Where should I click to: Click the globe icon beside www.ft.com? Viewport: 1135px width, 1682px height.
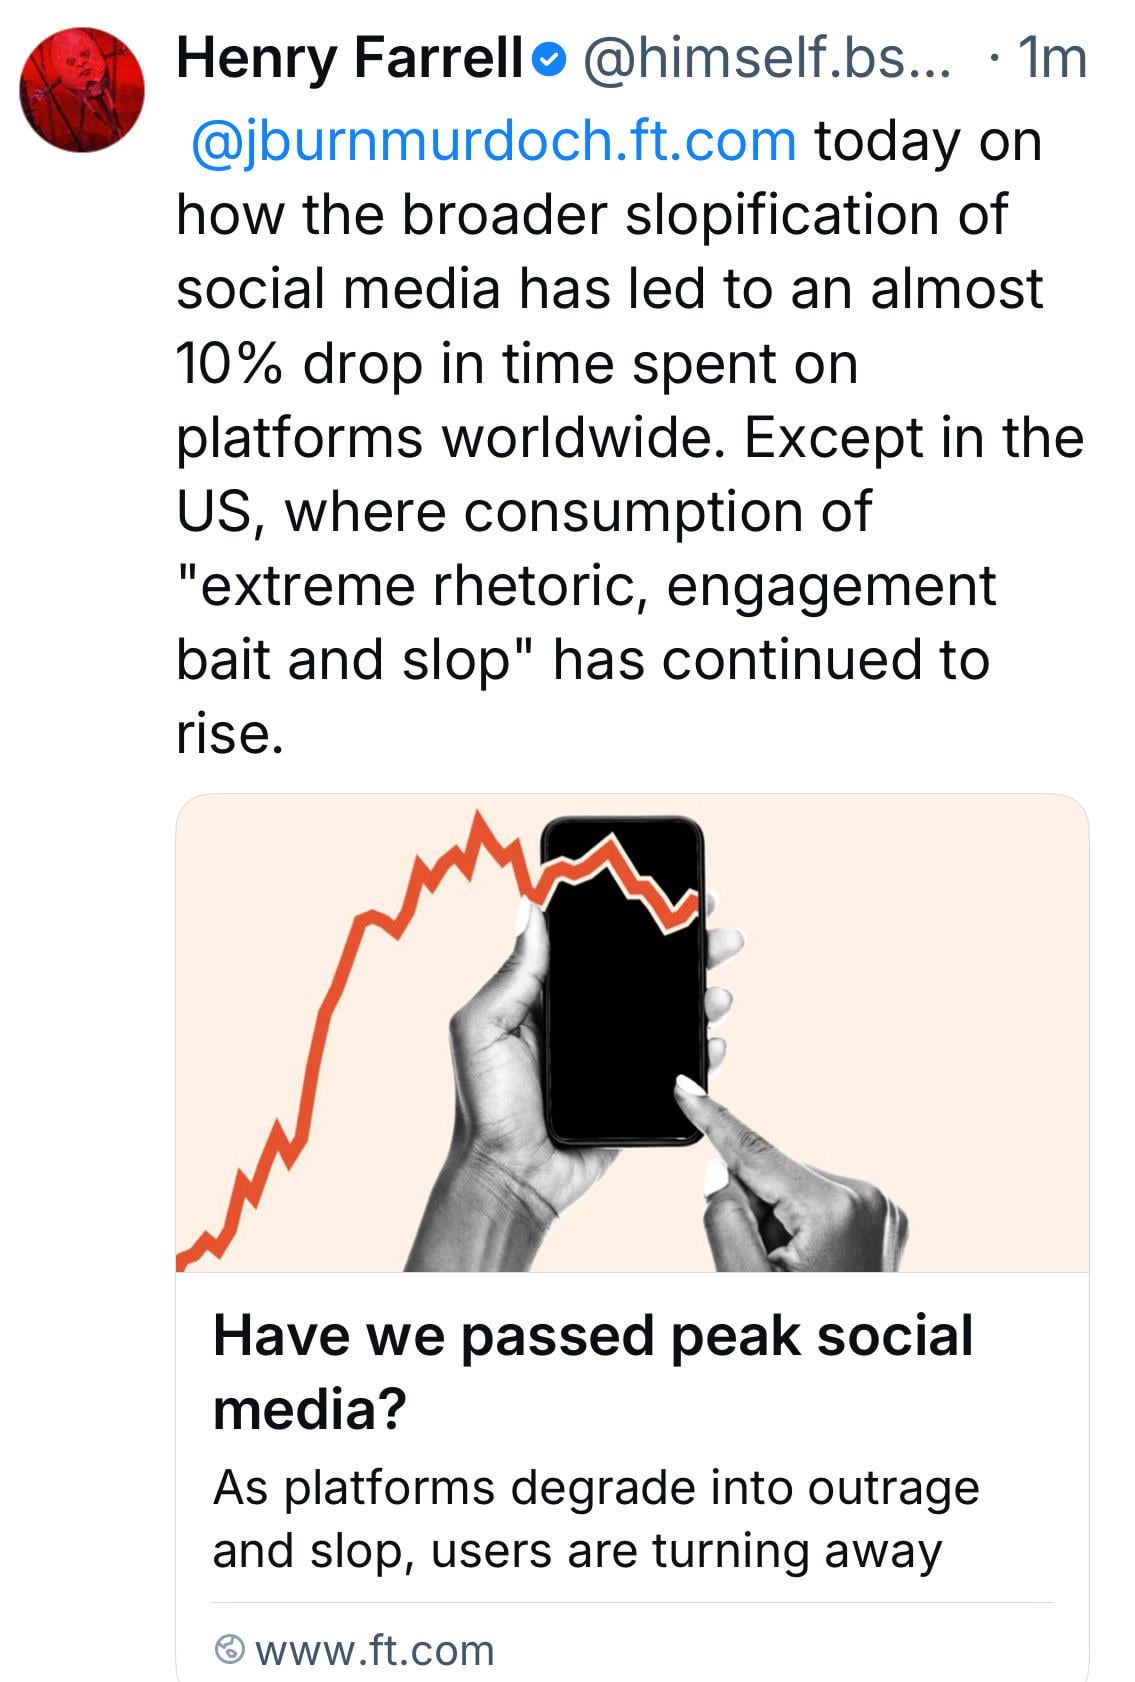coord(230,1649)
